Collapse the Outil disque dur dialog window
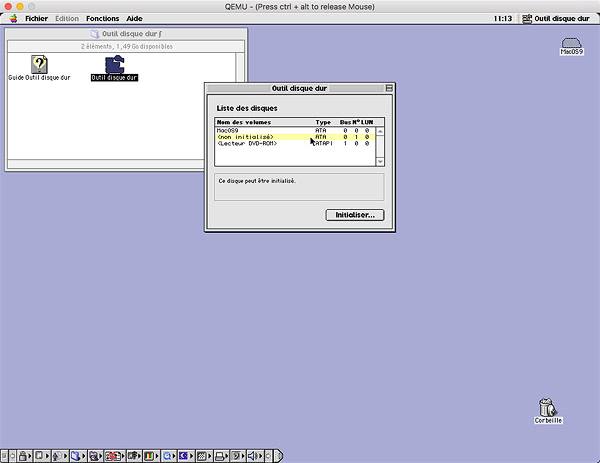600x463 pixels. 389,88
